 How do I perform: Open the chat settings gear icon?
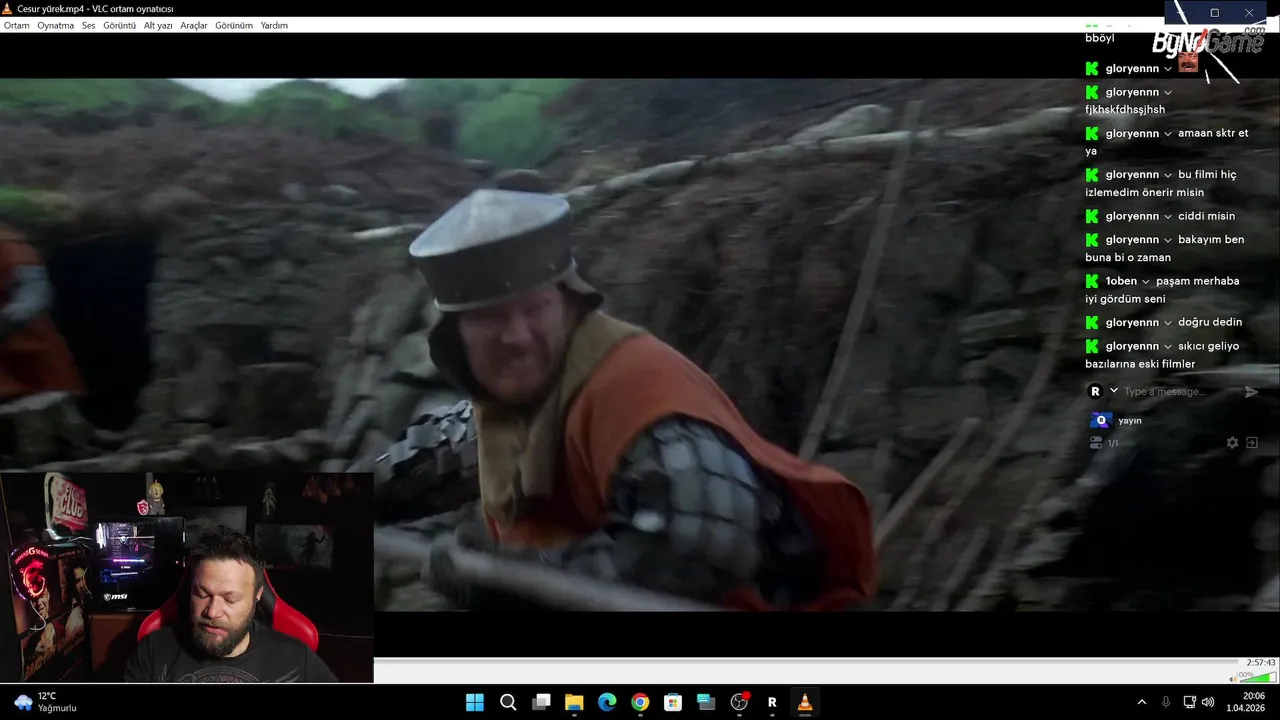coord(1232,442)
